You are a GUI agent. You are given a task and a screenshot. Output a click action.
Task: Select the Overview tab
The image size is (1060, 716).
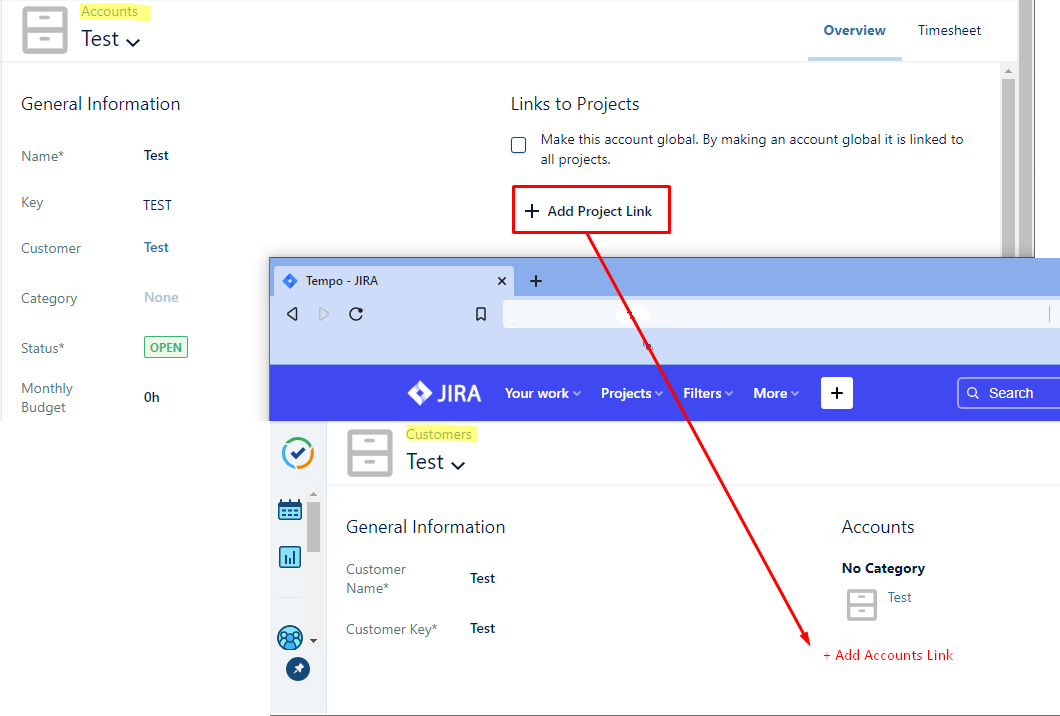(x=854, y=30)
